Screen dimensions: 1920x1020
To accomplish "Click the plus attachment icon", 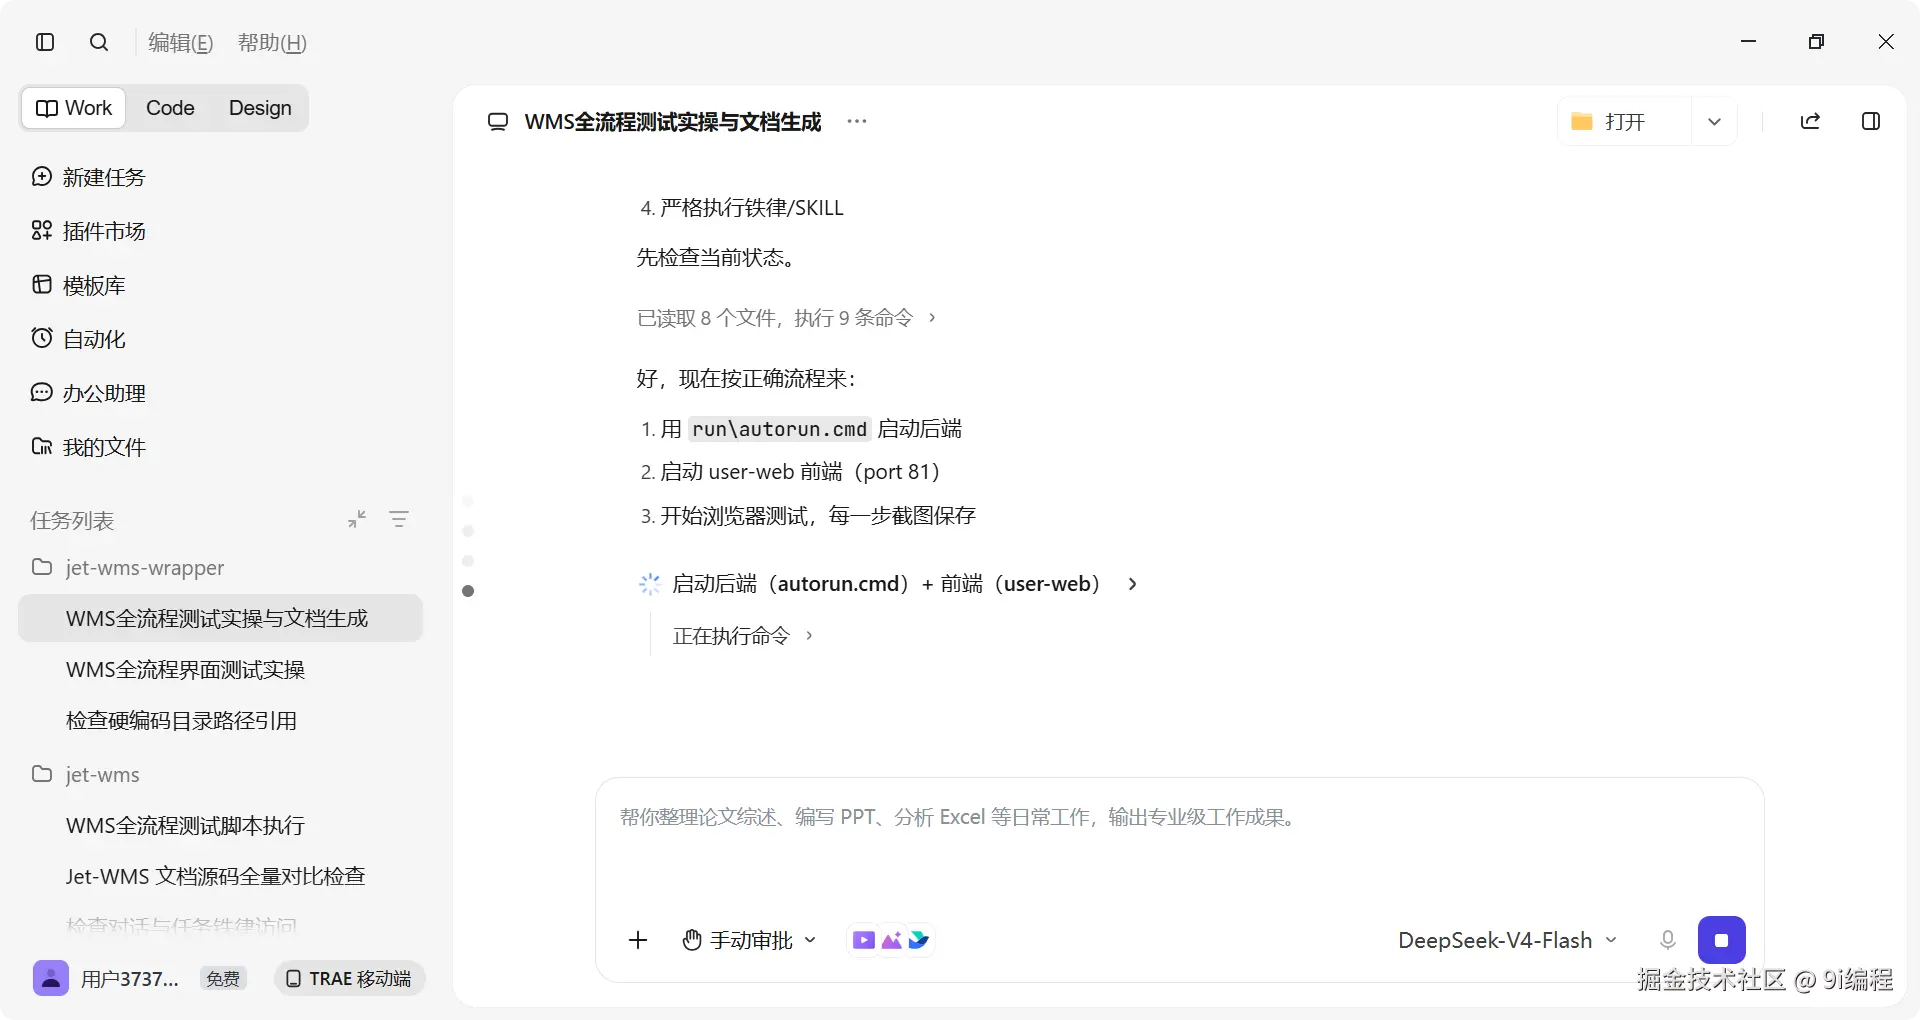I will pyautogui.click(x=638, y=940).
